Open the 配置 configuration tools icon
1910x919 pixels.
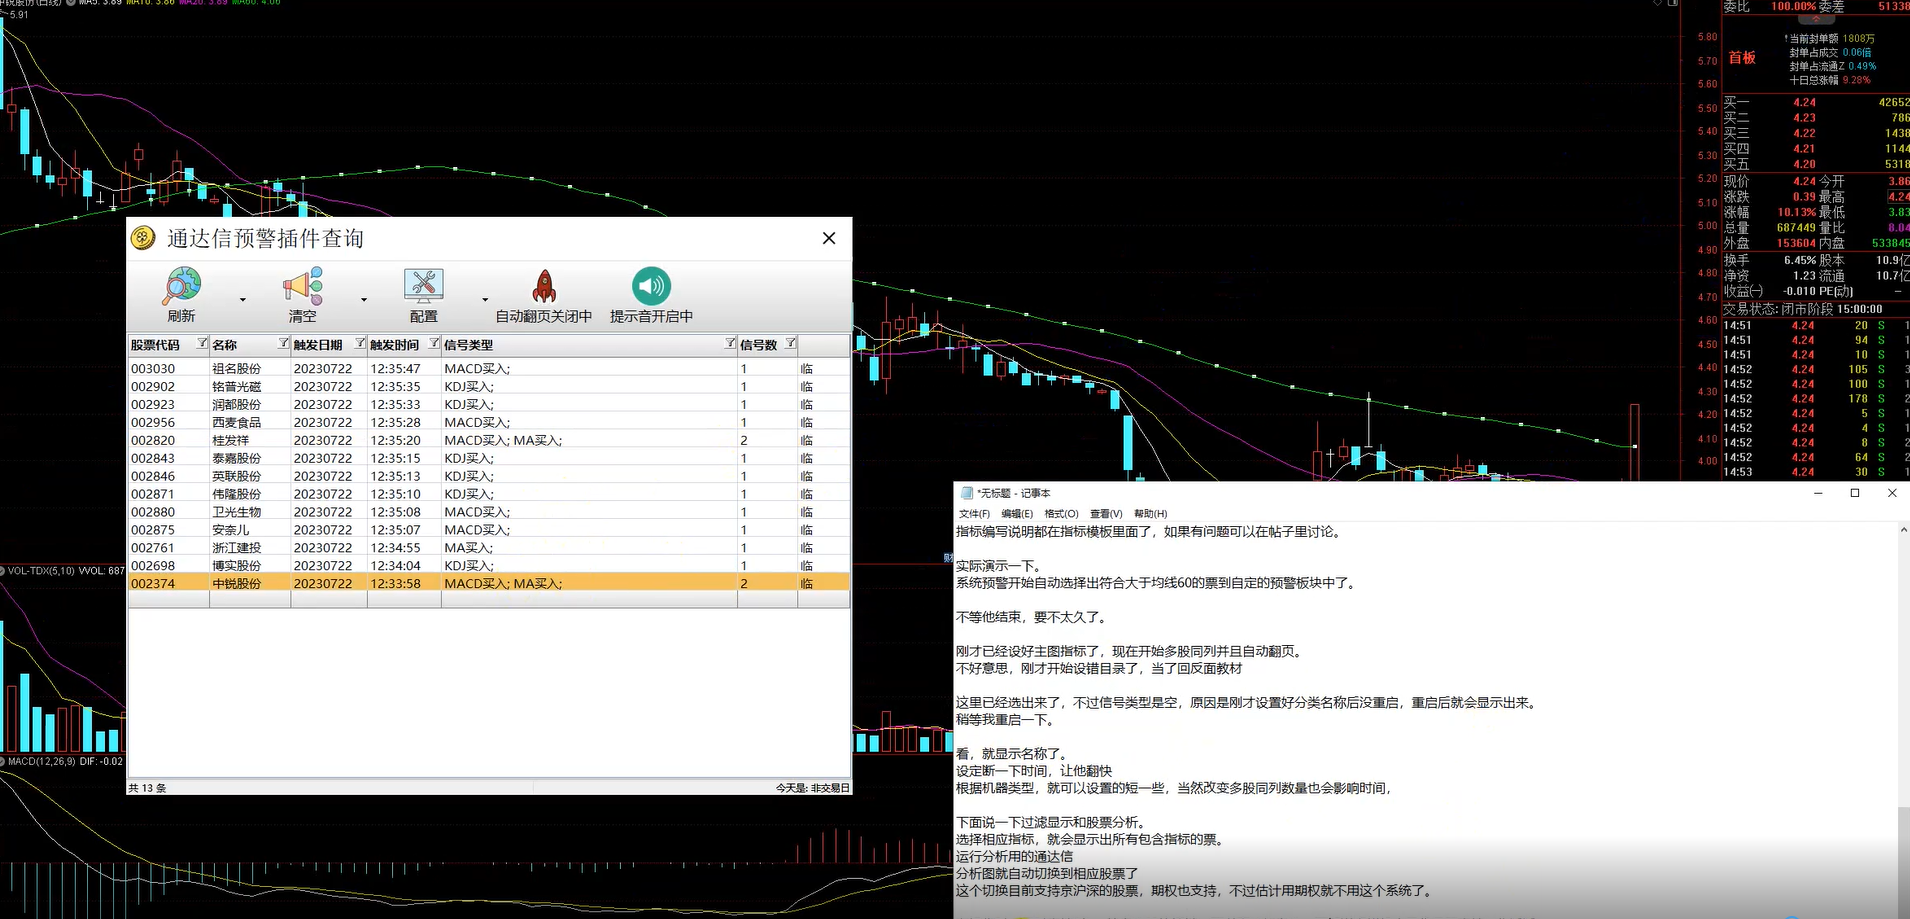coord(424,286)
